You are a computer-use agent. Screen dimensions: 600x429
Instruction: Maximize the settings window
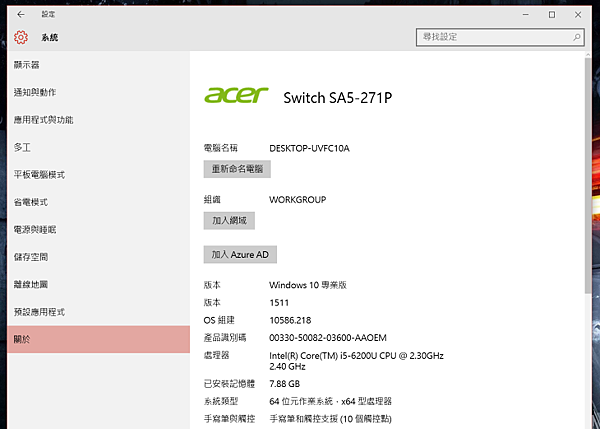point(552,15)
